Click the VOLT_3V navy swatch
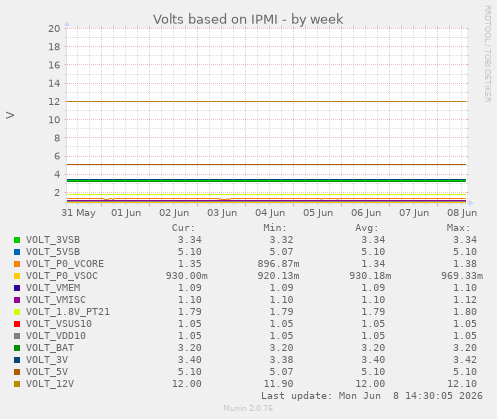This screenshot has height=419, width=497. (x=17, y=360)
